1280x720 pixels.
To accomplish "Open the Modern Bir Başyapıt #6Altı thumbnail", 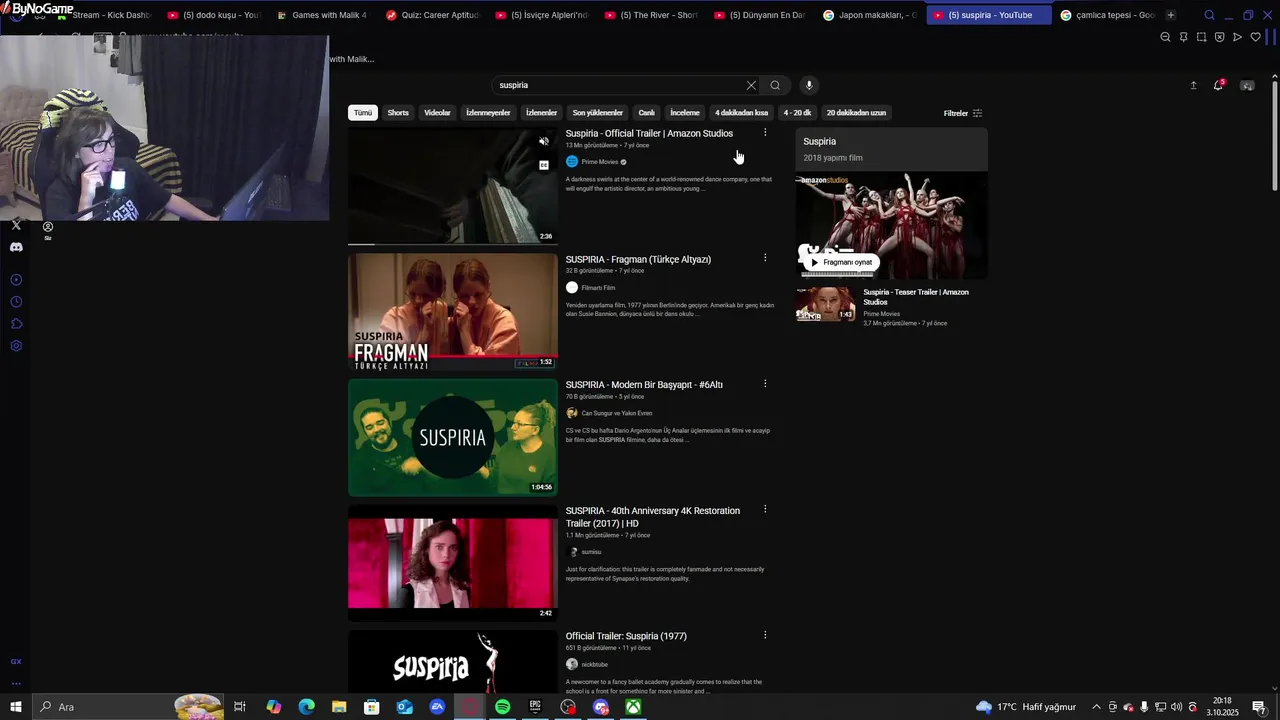I will click(452, 437).
